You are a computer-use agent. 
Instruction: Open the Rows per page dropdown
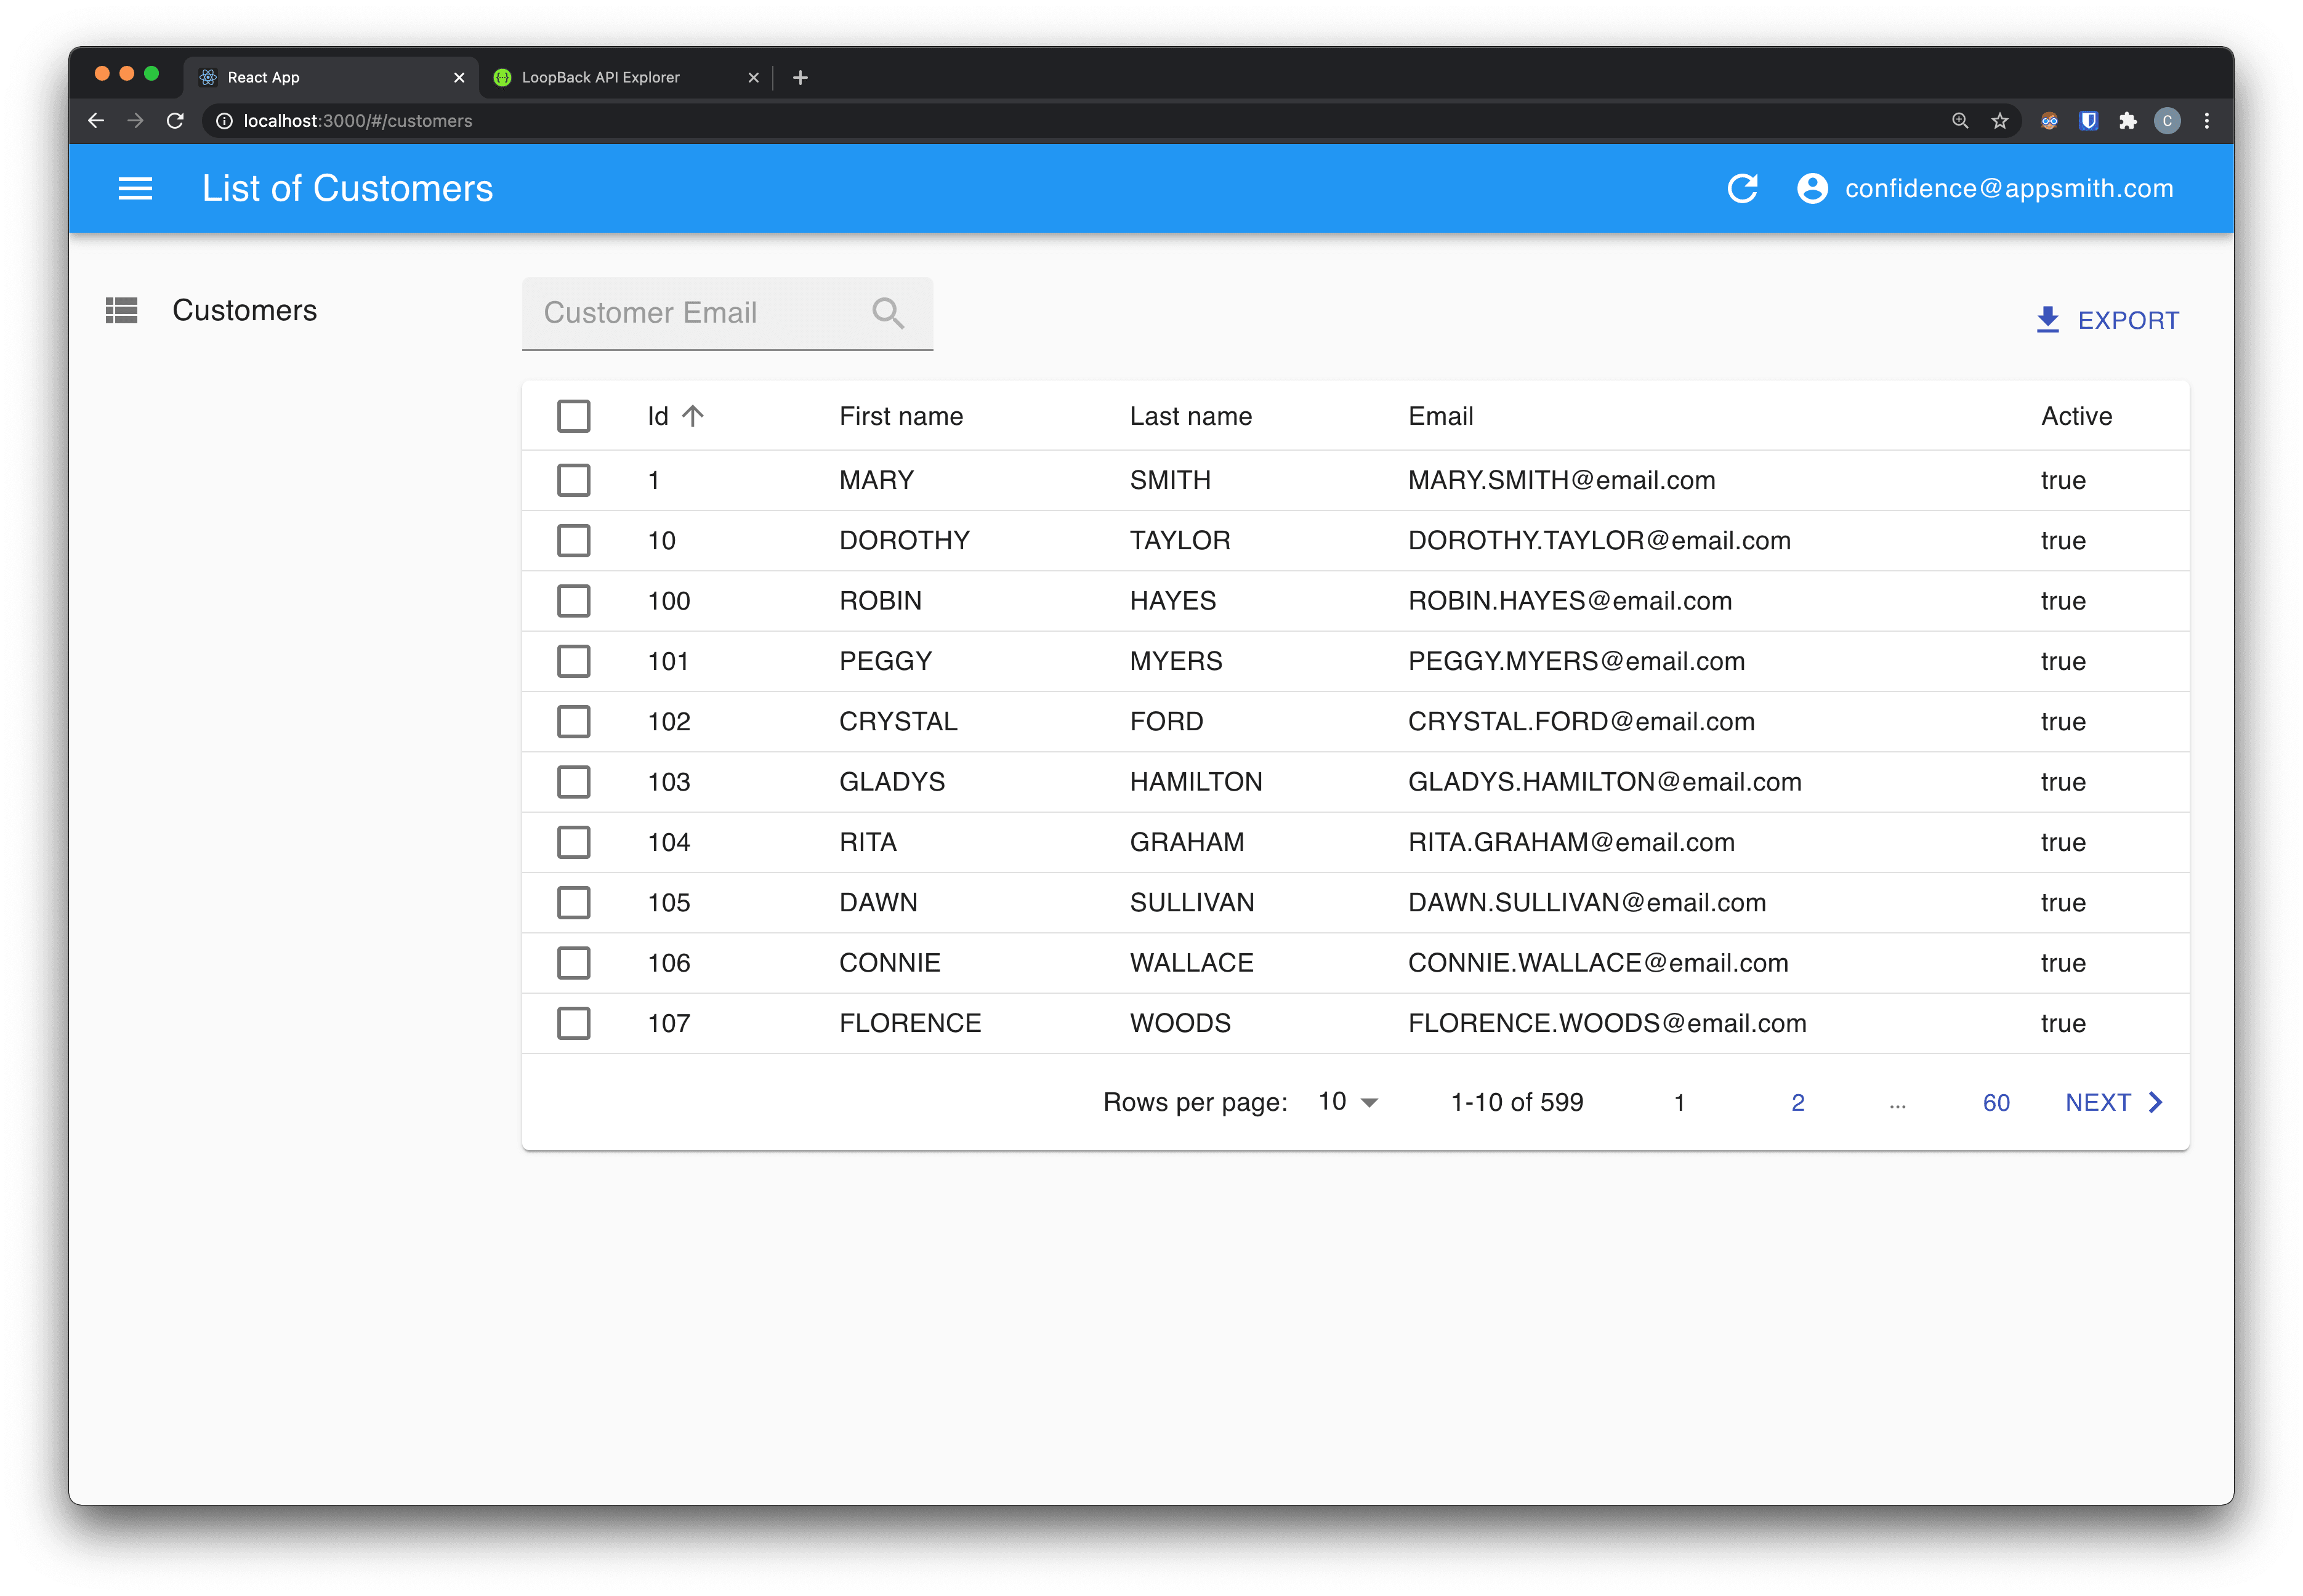(x=1348, y=1102)
